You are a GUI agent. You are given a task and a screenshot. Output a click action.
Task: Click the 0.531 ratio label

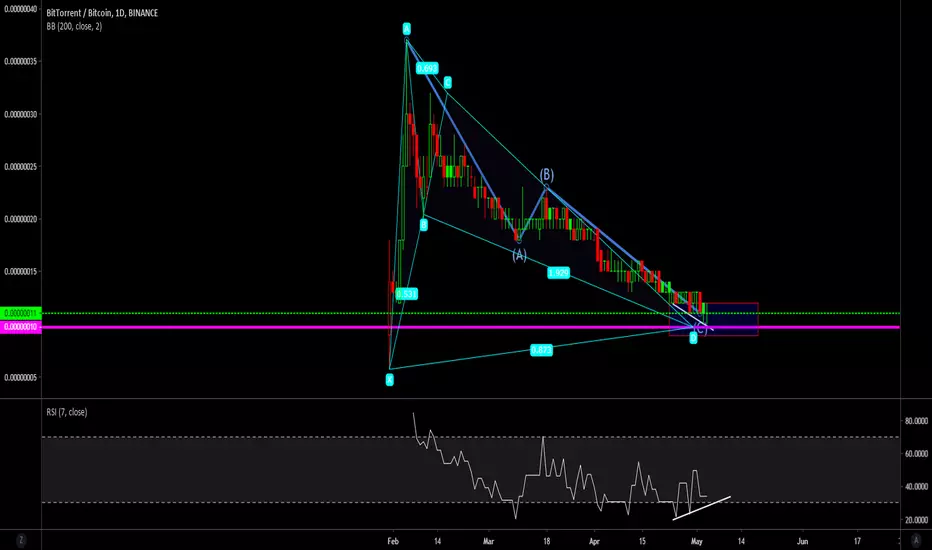pos(407,294)
